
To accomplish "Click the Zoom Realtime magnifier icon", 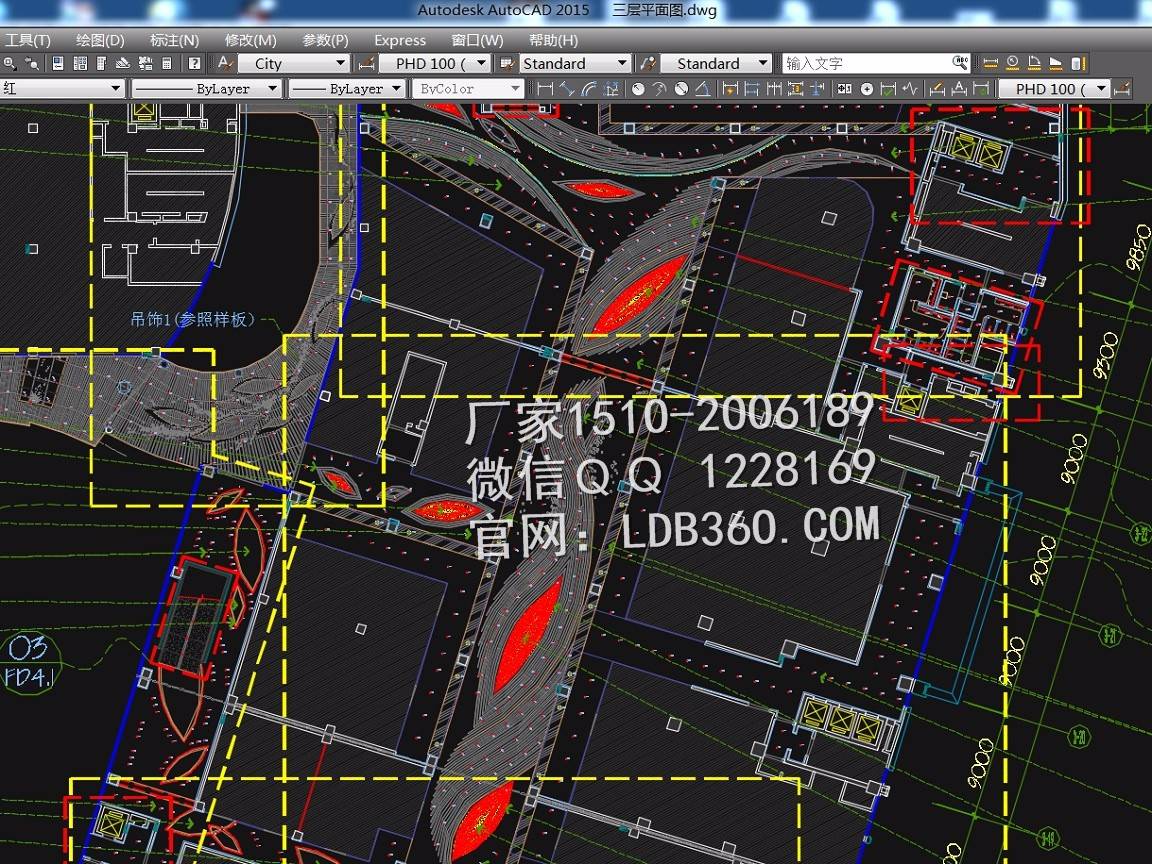I will tap(9, 63).
